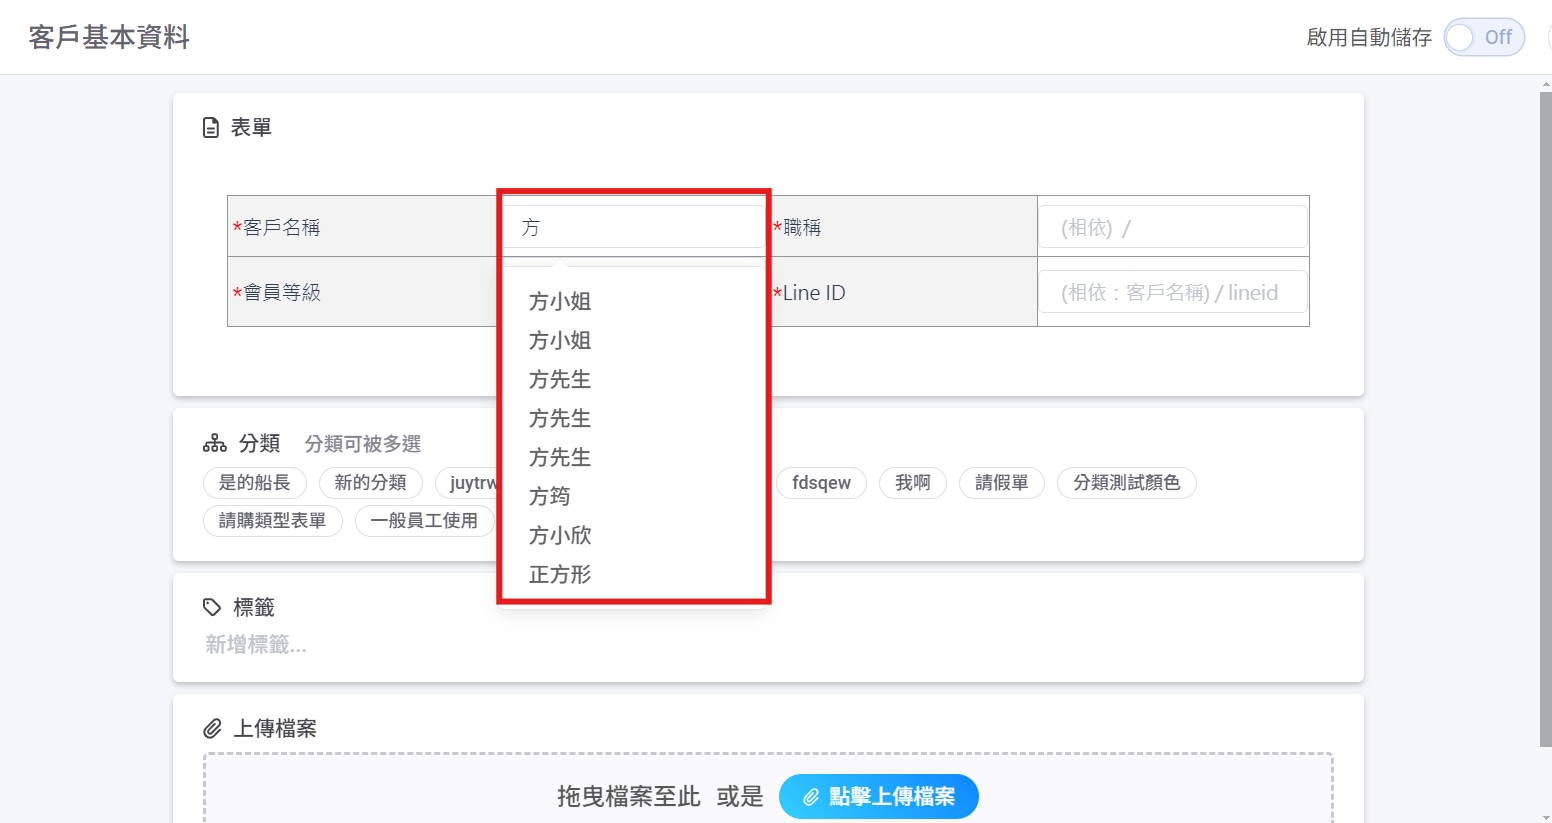
Task: Pick the last 方先生 suggestion
Action: (x=560, y=458)
